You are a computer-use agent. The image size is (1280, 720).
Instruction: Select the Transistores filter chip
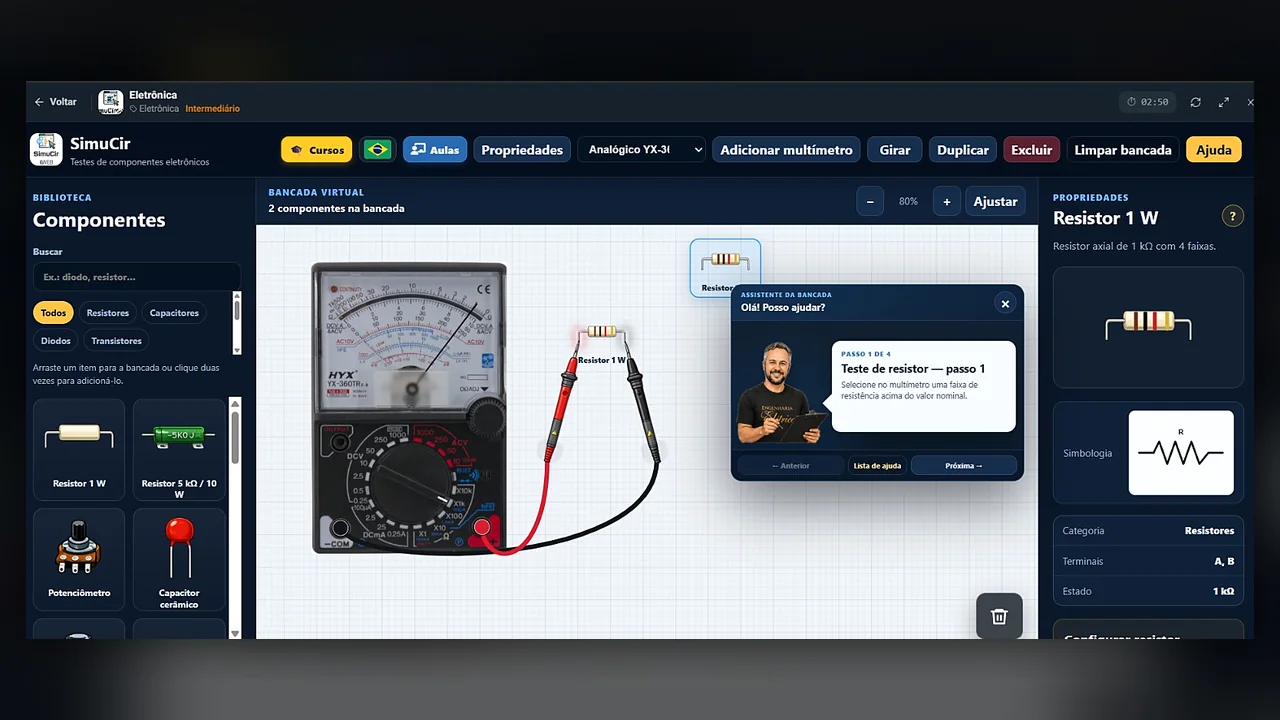pyautogui.click(x=116, y=341)
